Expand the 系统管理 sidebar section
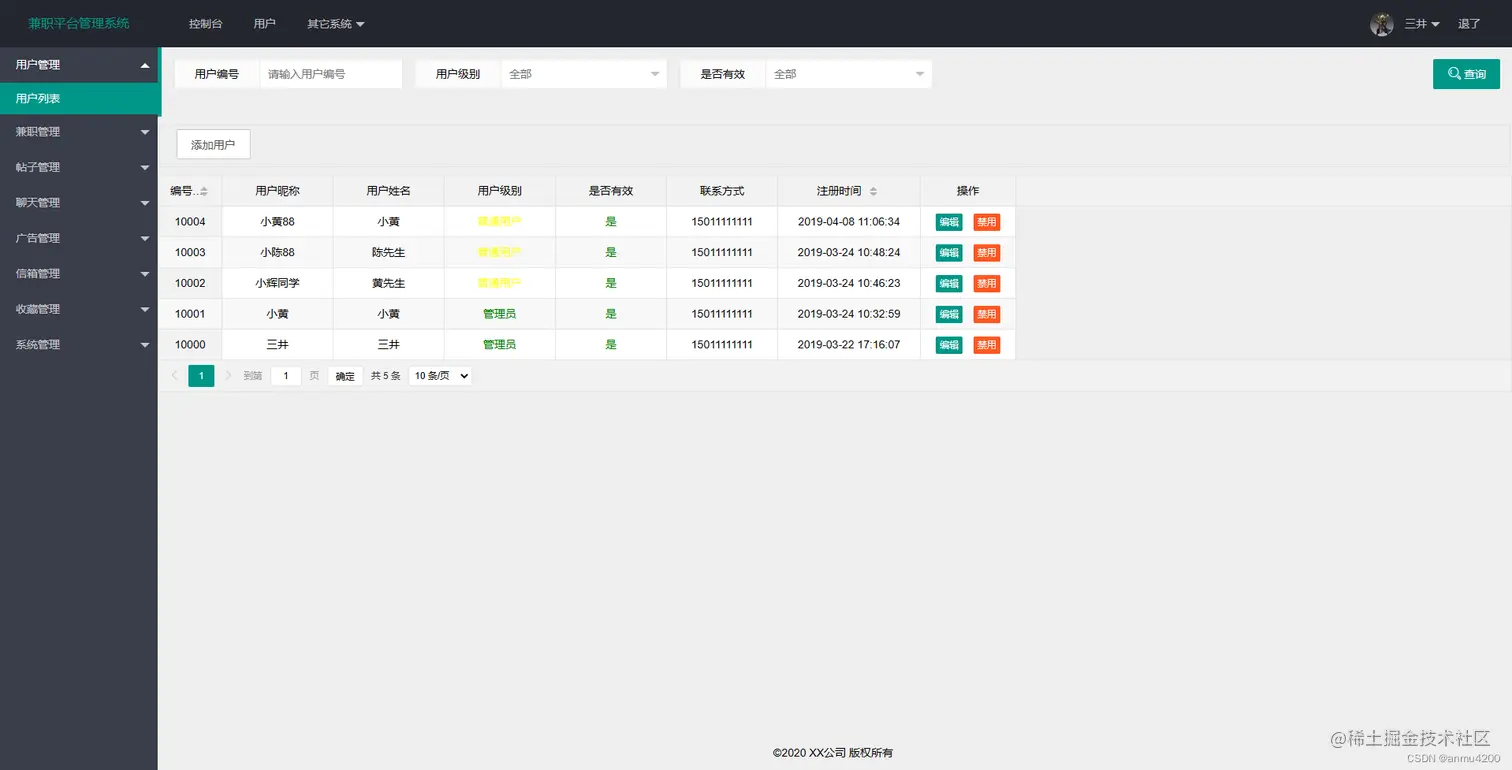 [x=79, y=345]
